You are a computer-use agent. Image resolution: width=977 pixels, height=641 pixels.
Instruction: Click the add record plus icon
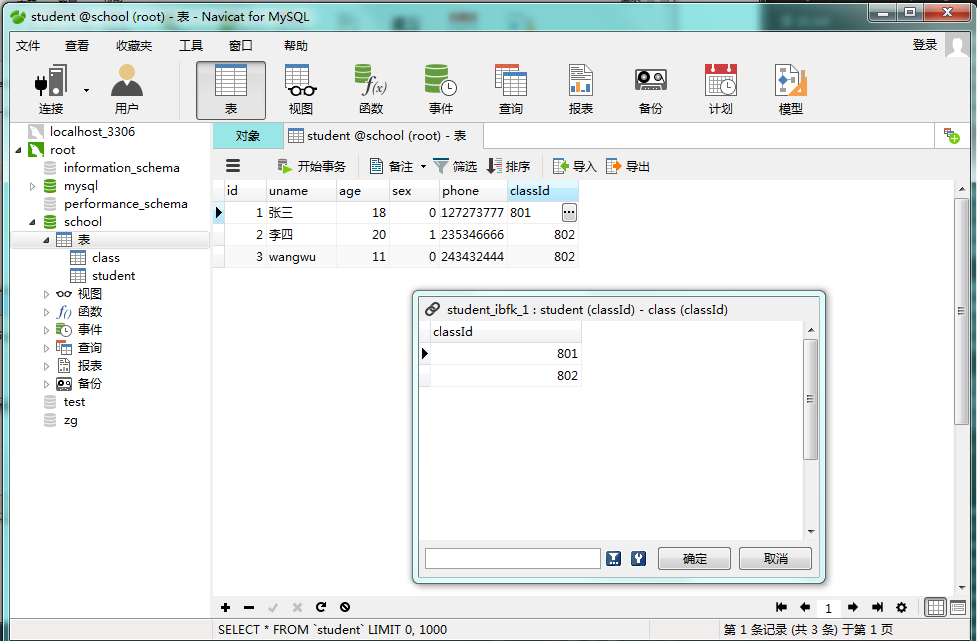(226, 607)
